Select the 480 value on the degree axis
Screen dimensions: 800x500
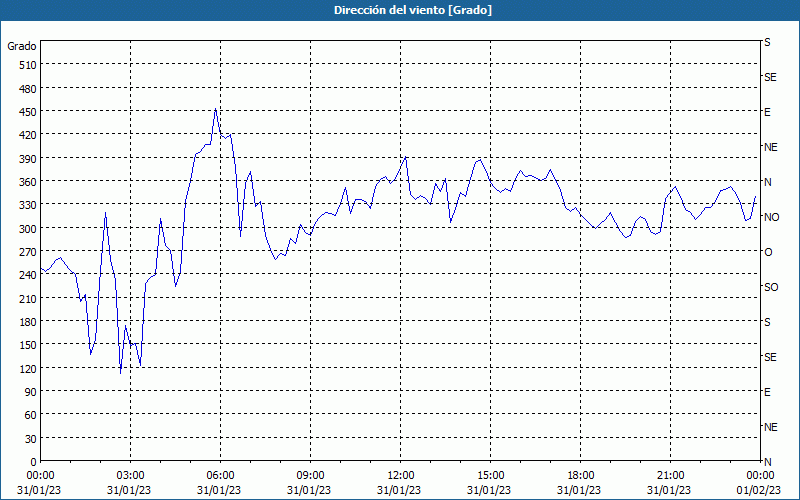coord(29,88)
